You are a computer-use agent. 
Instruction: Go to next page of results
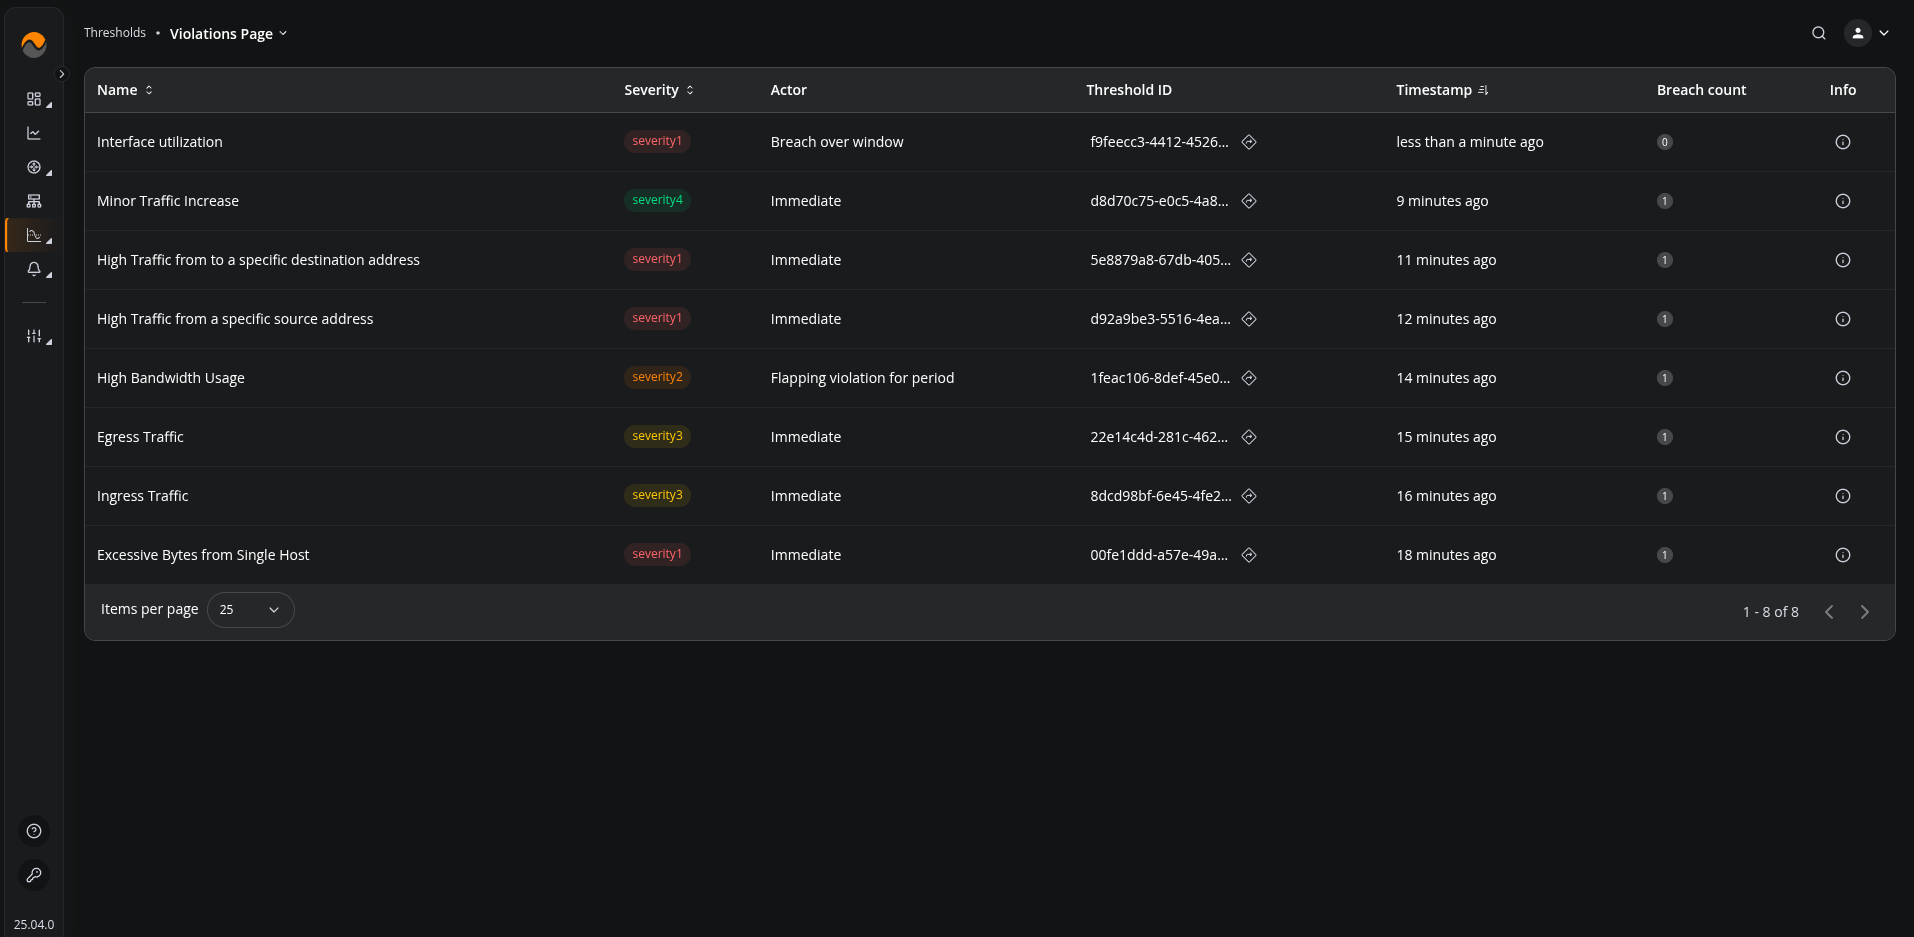coord(1864,612)
